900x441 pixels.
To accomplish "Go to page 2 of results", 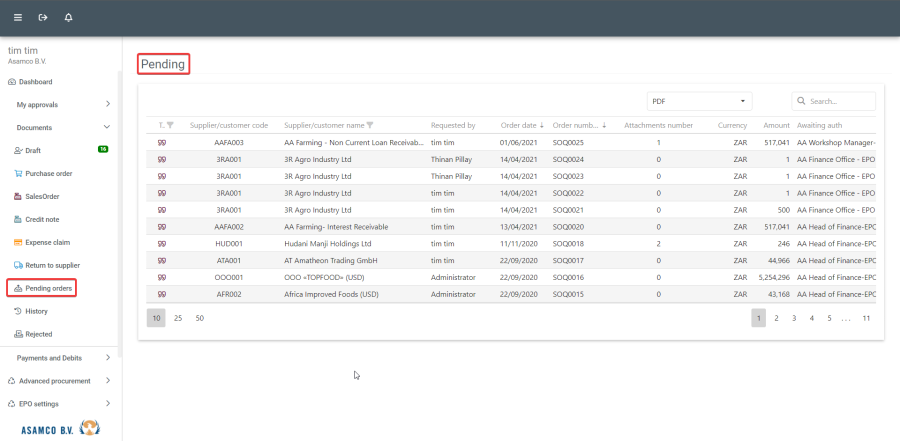I will point(776,317).
